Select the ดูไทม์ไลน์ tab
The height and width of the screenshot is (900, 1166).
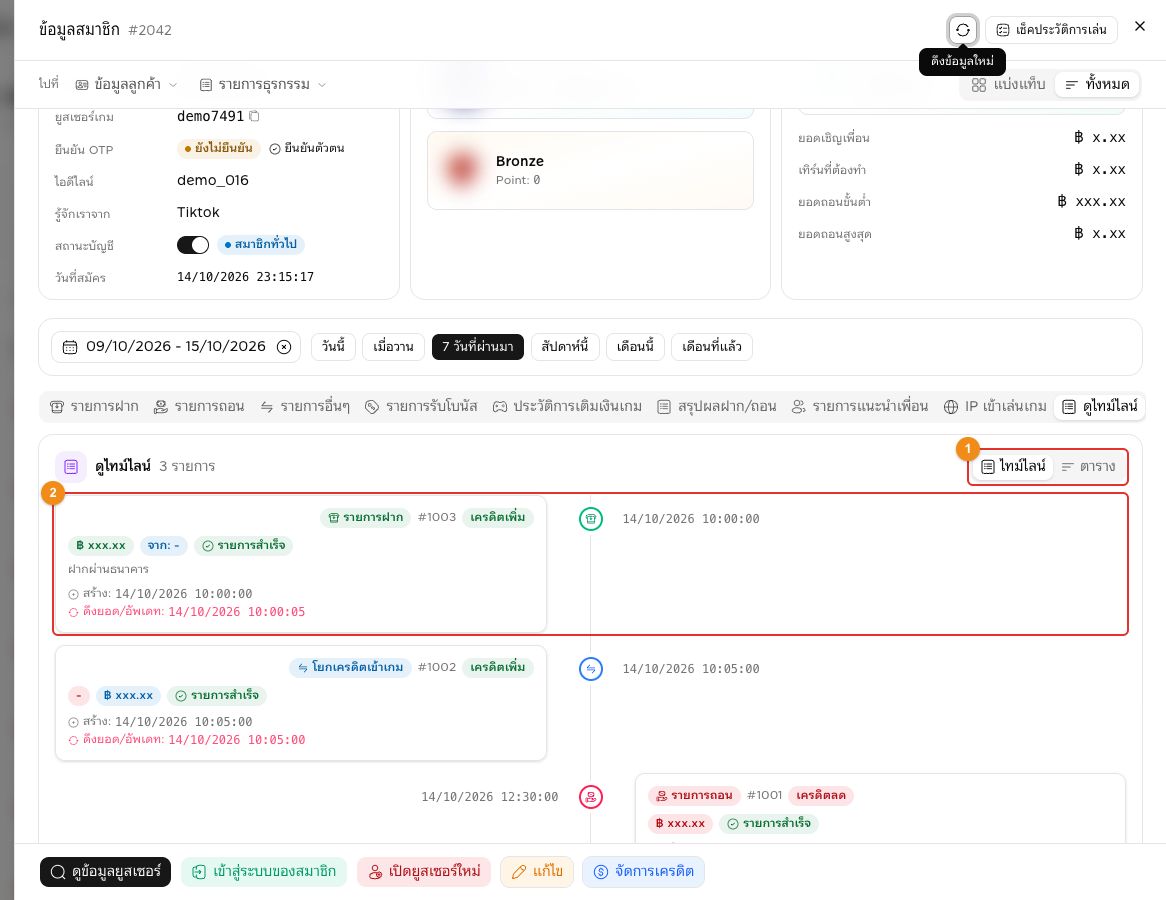click(x=1100, y=406)
